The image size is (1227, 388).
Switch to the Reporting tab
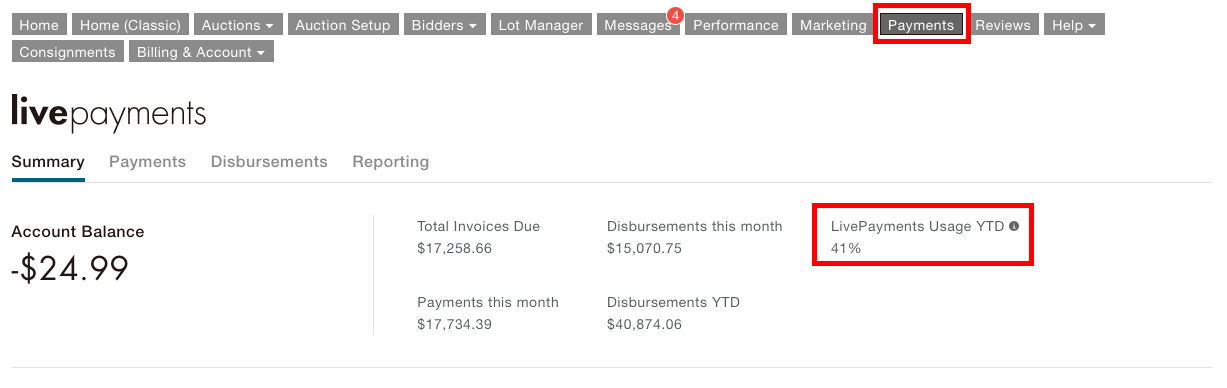coord(390,162)
